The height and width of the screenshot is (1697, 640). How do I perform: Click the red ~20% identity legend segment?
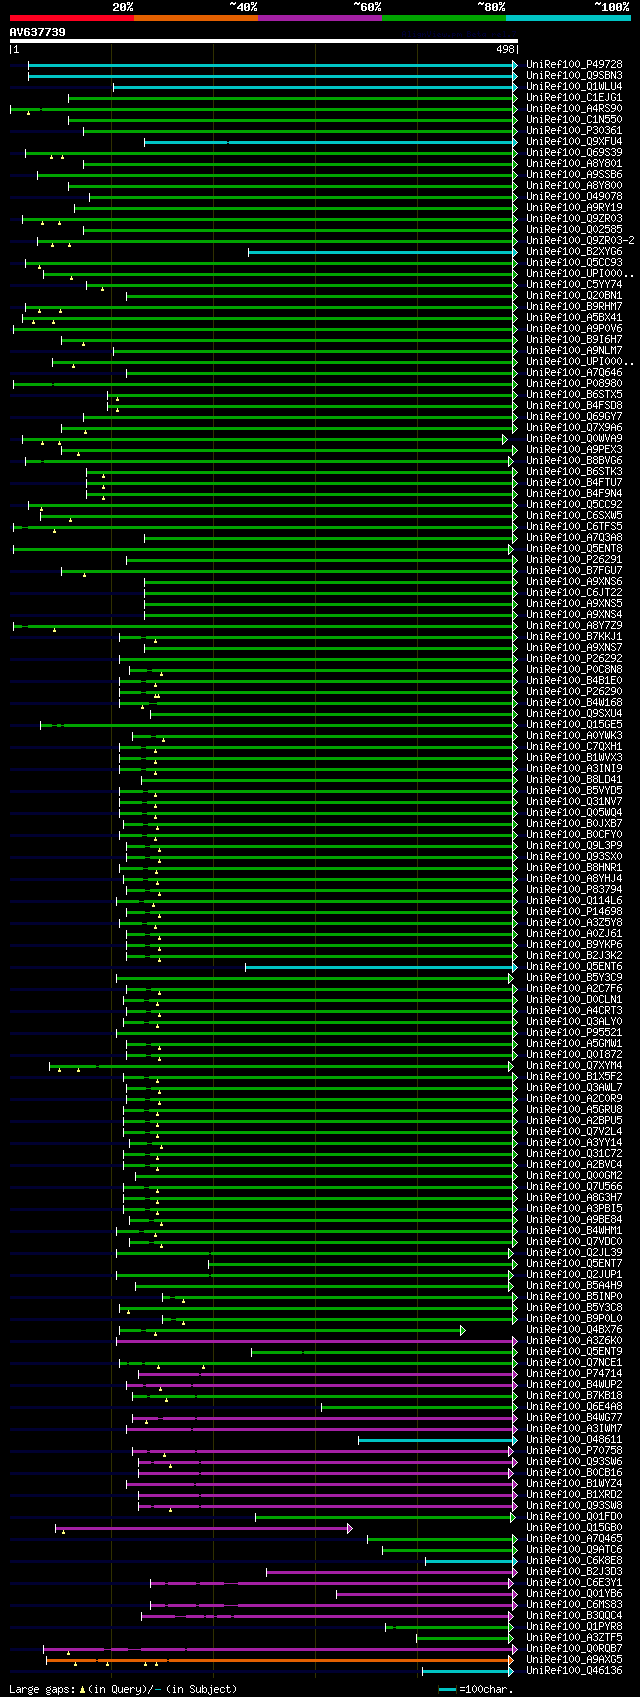(71, 18)
